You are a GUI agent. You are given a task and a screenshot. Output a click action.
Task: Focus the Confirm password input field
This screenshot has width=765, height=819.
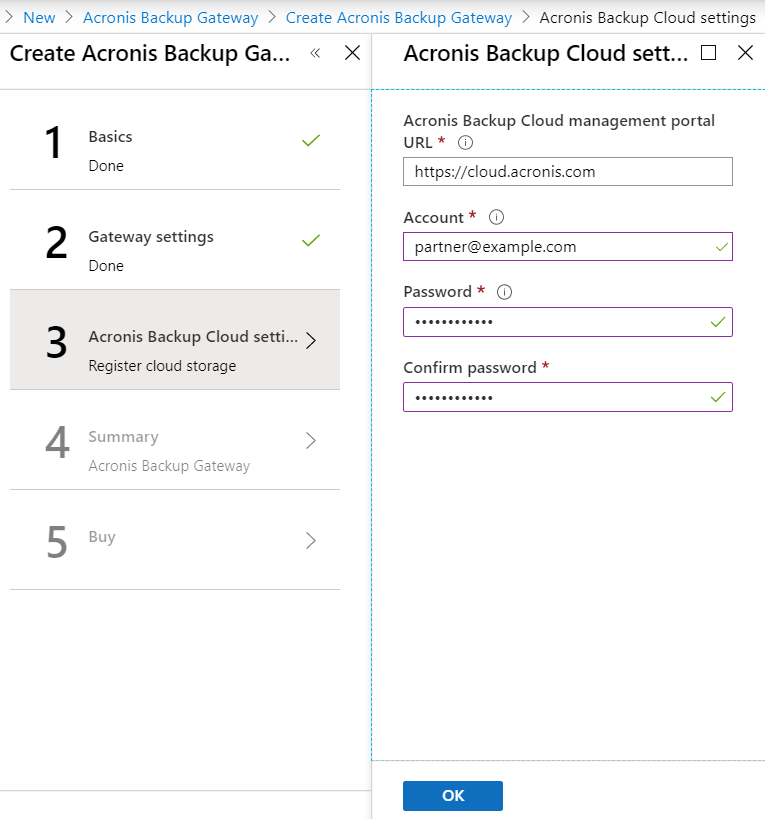(568, 397)
